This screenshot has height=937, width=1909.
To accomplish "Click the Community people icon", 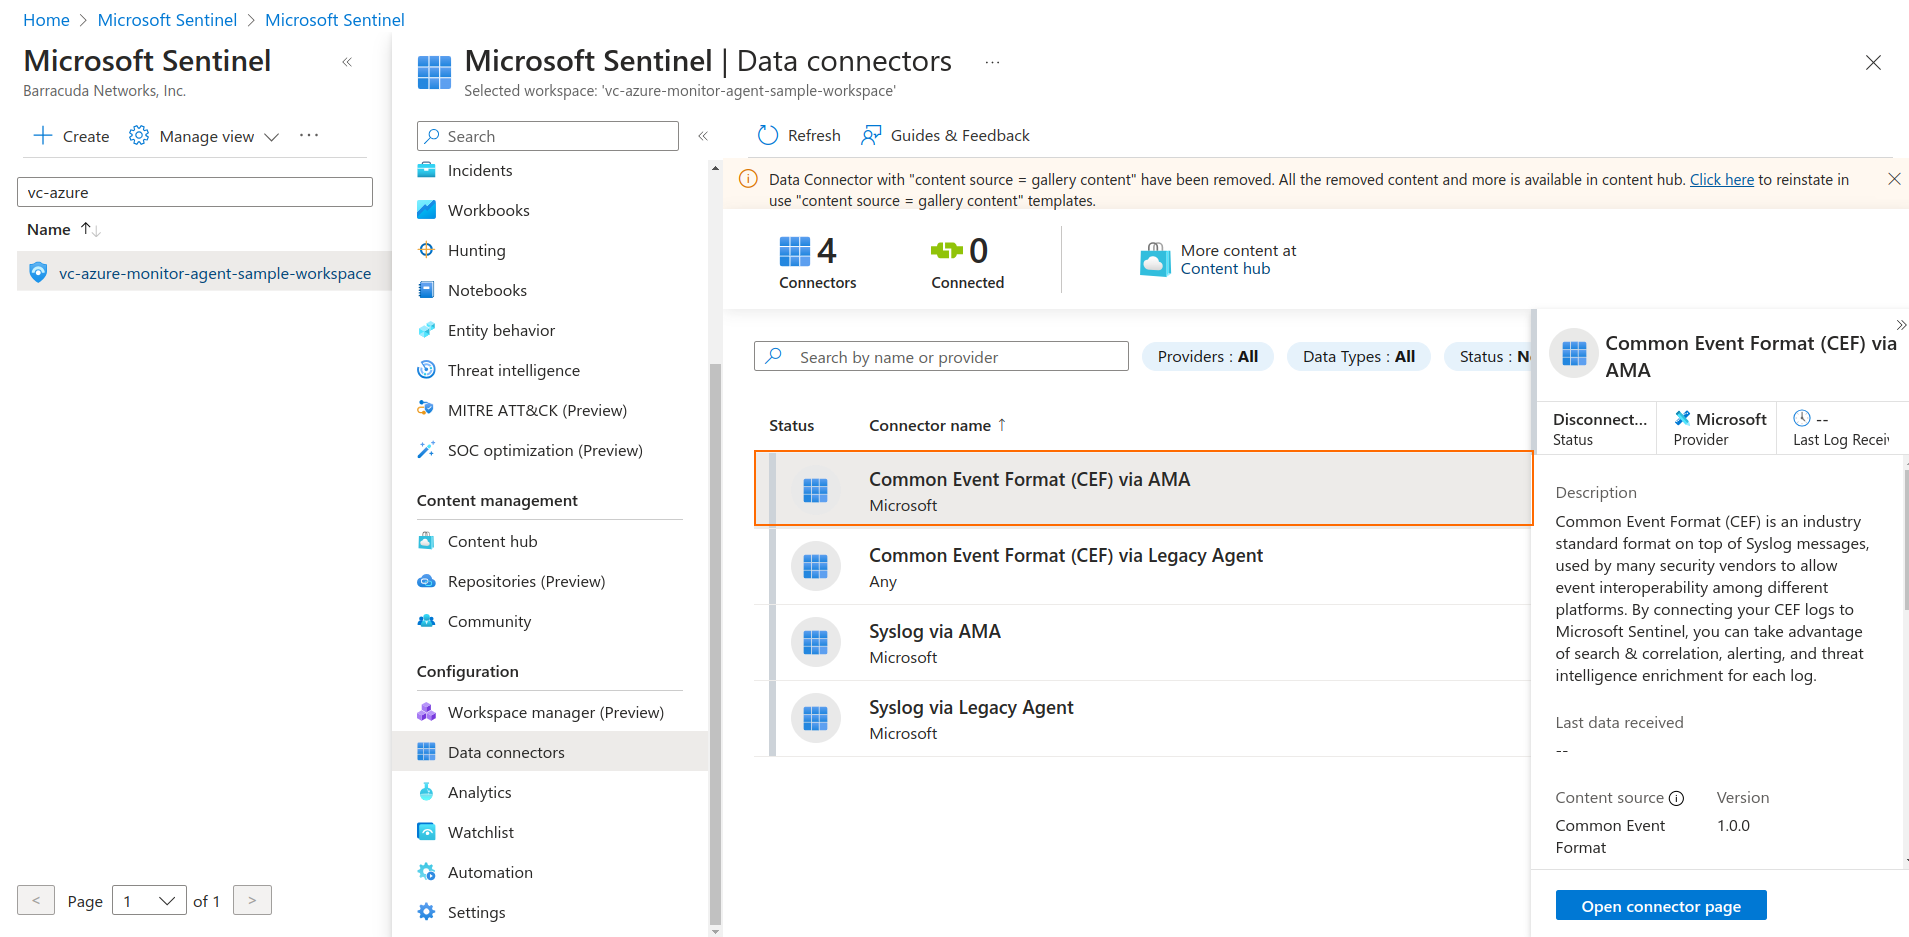I will pos(426,621).
